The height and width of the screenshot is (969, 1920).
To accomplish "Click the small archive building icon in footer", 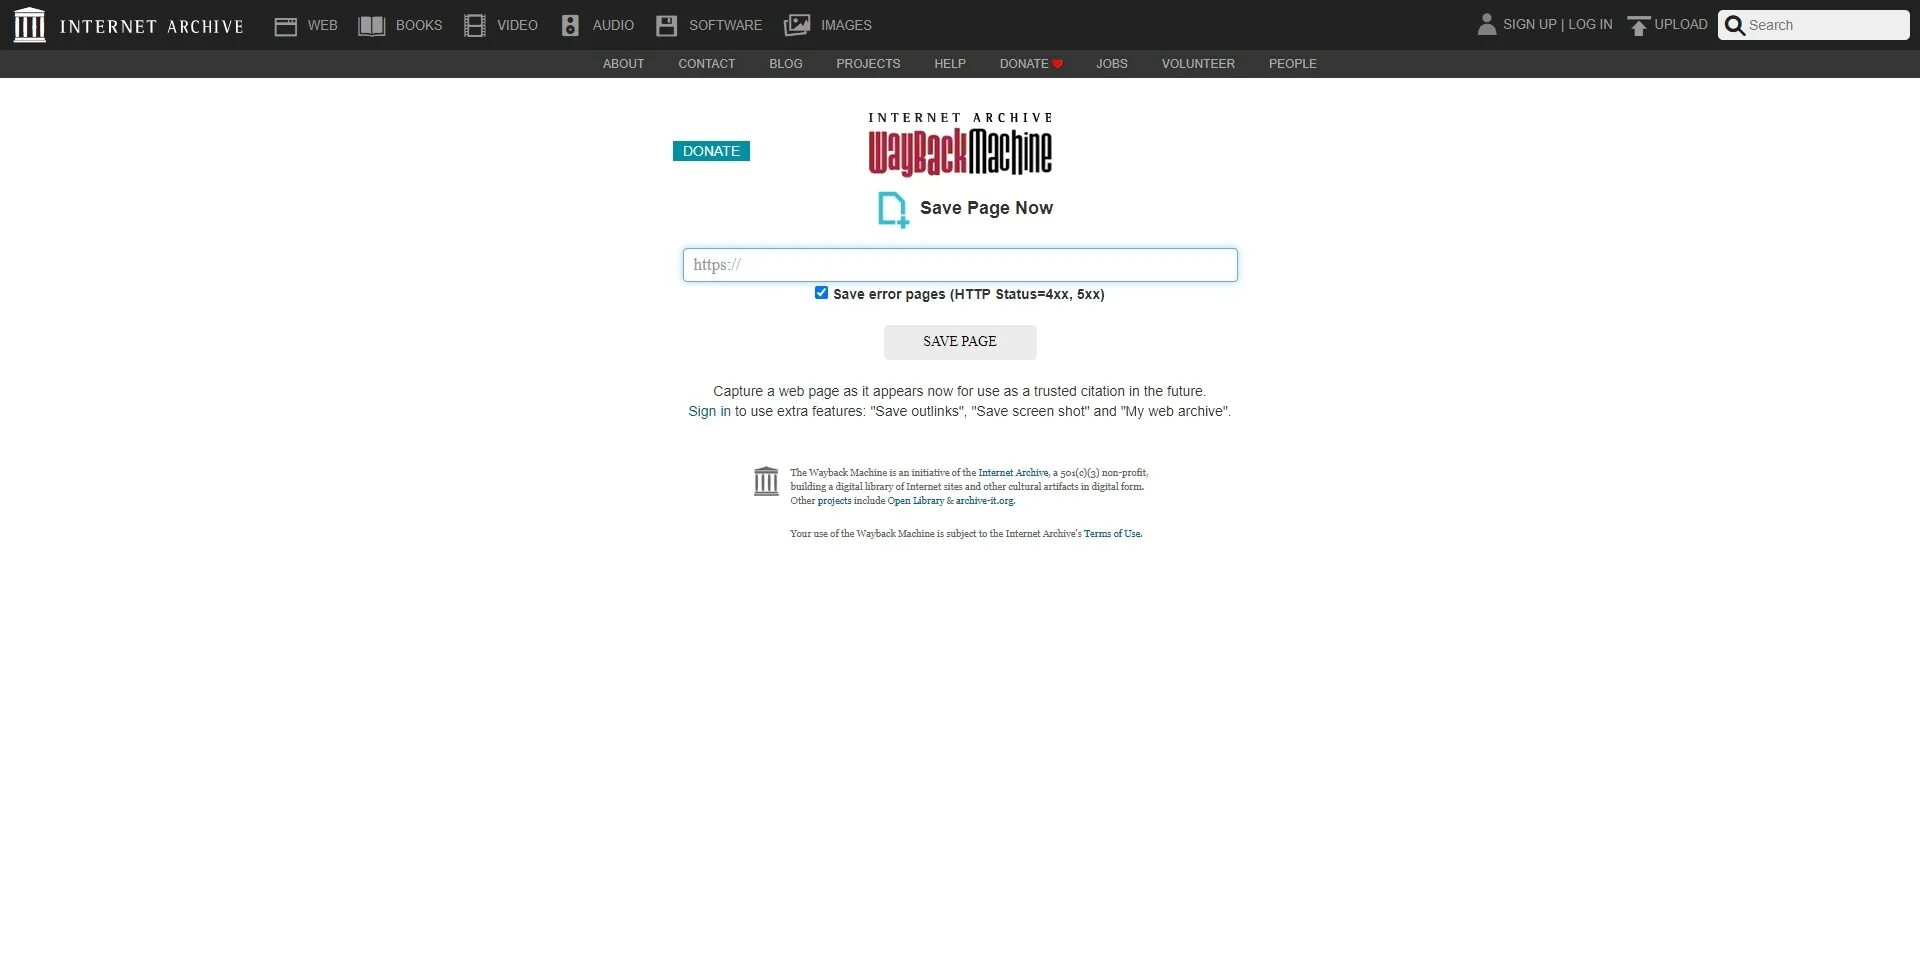I will (x=766, y=481).
